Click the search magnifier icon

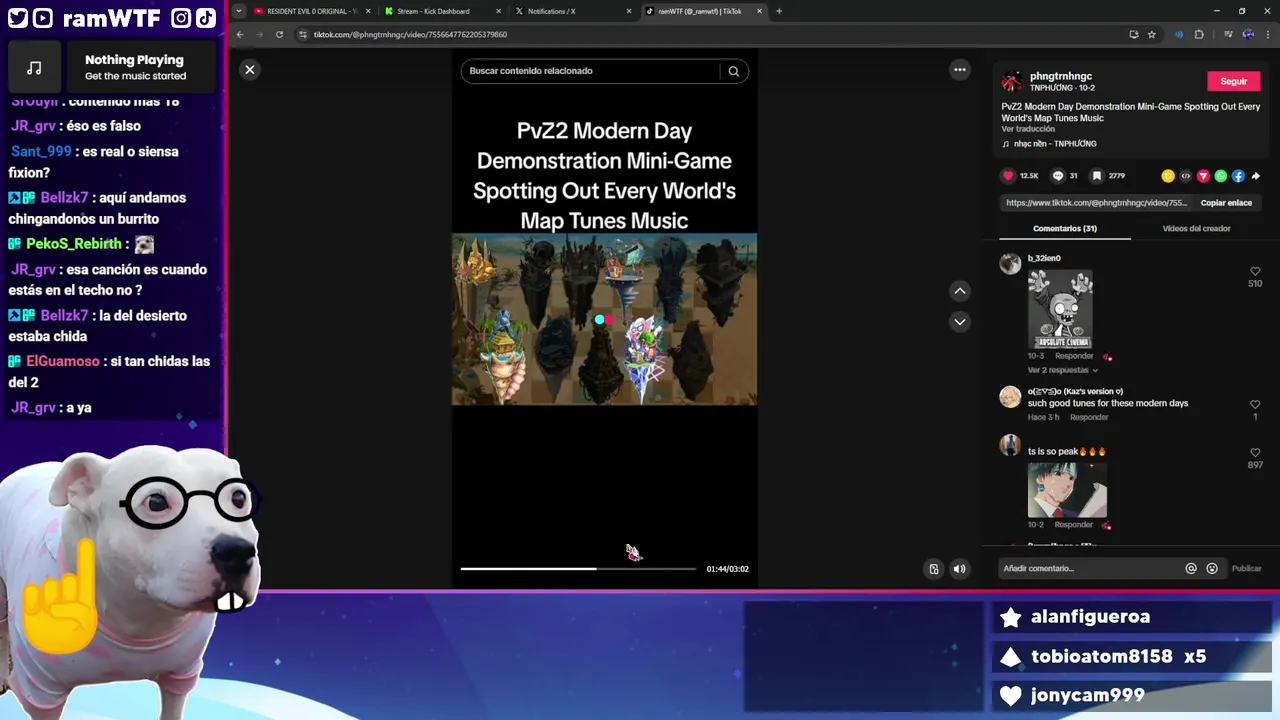click(733, 71)
